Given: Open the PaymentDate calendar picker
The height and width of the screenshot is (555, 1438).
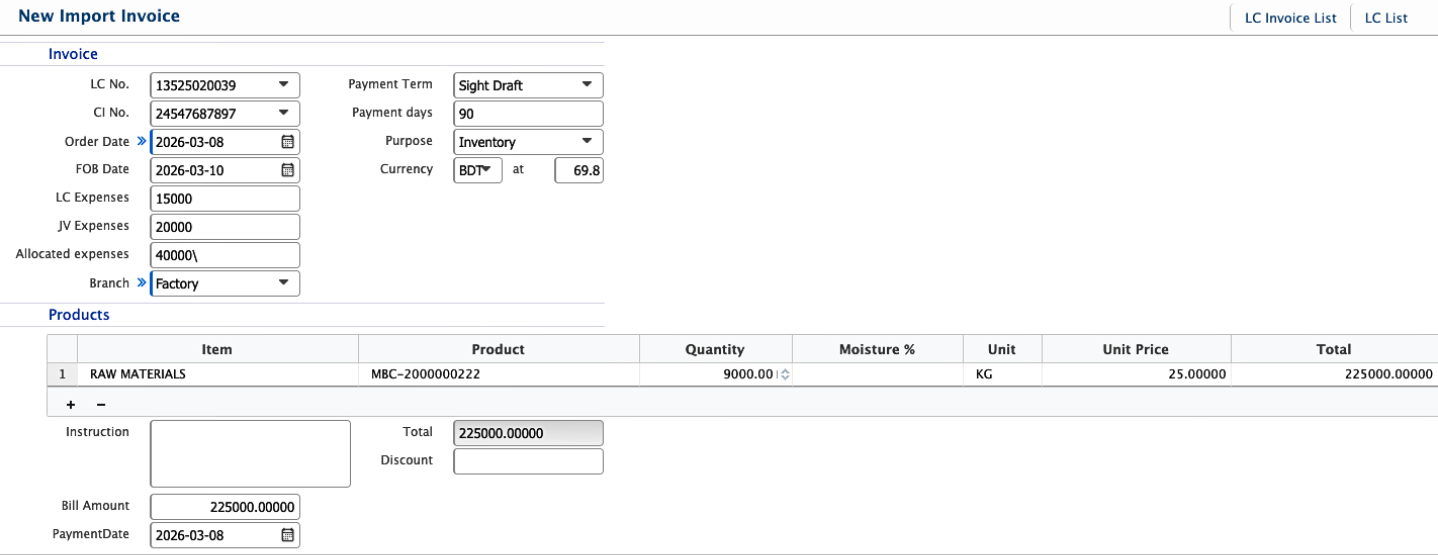Looking at the screenshot, I should tap(287, 535).
